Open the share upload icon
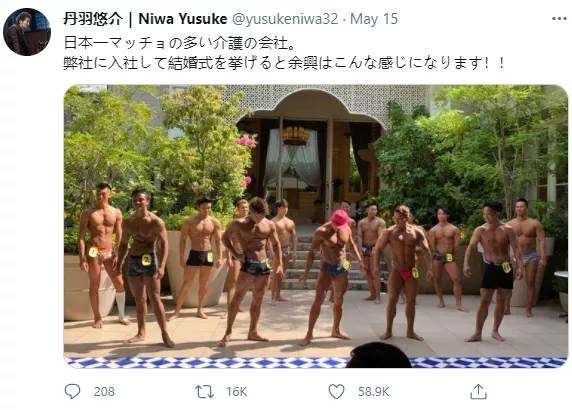The width and height of the screenshot is (572, 410). [x=478, y=392]
